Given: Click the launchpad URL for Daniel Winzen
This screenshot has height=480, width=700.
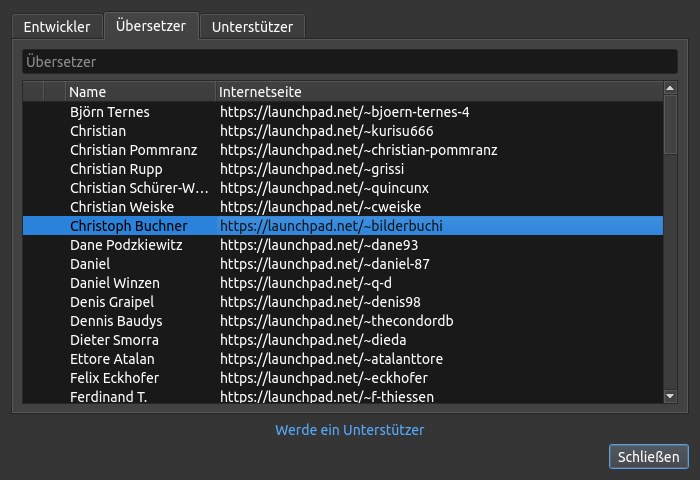Looking at the screenshot, I should click(x=306, y=283).
